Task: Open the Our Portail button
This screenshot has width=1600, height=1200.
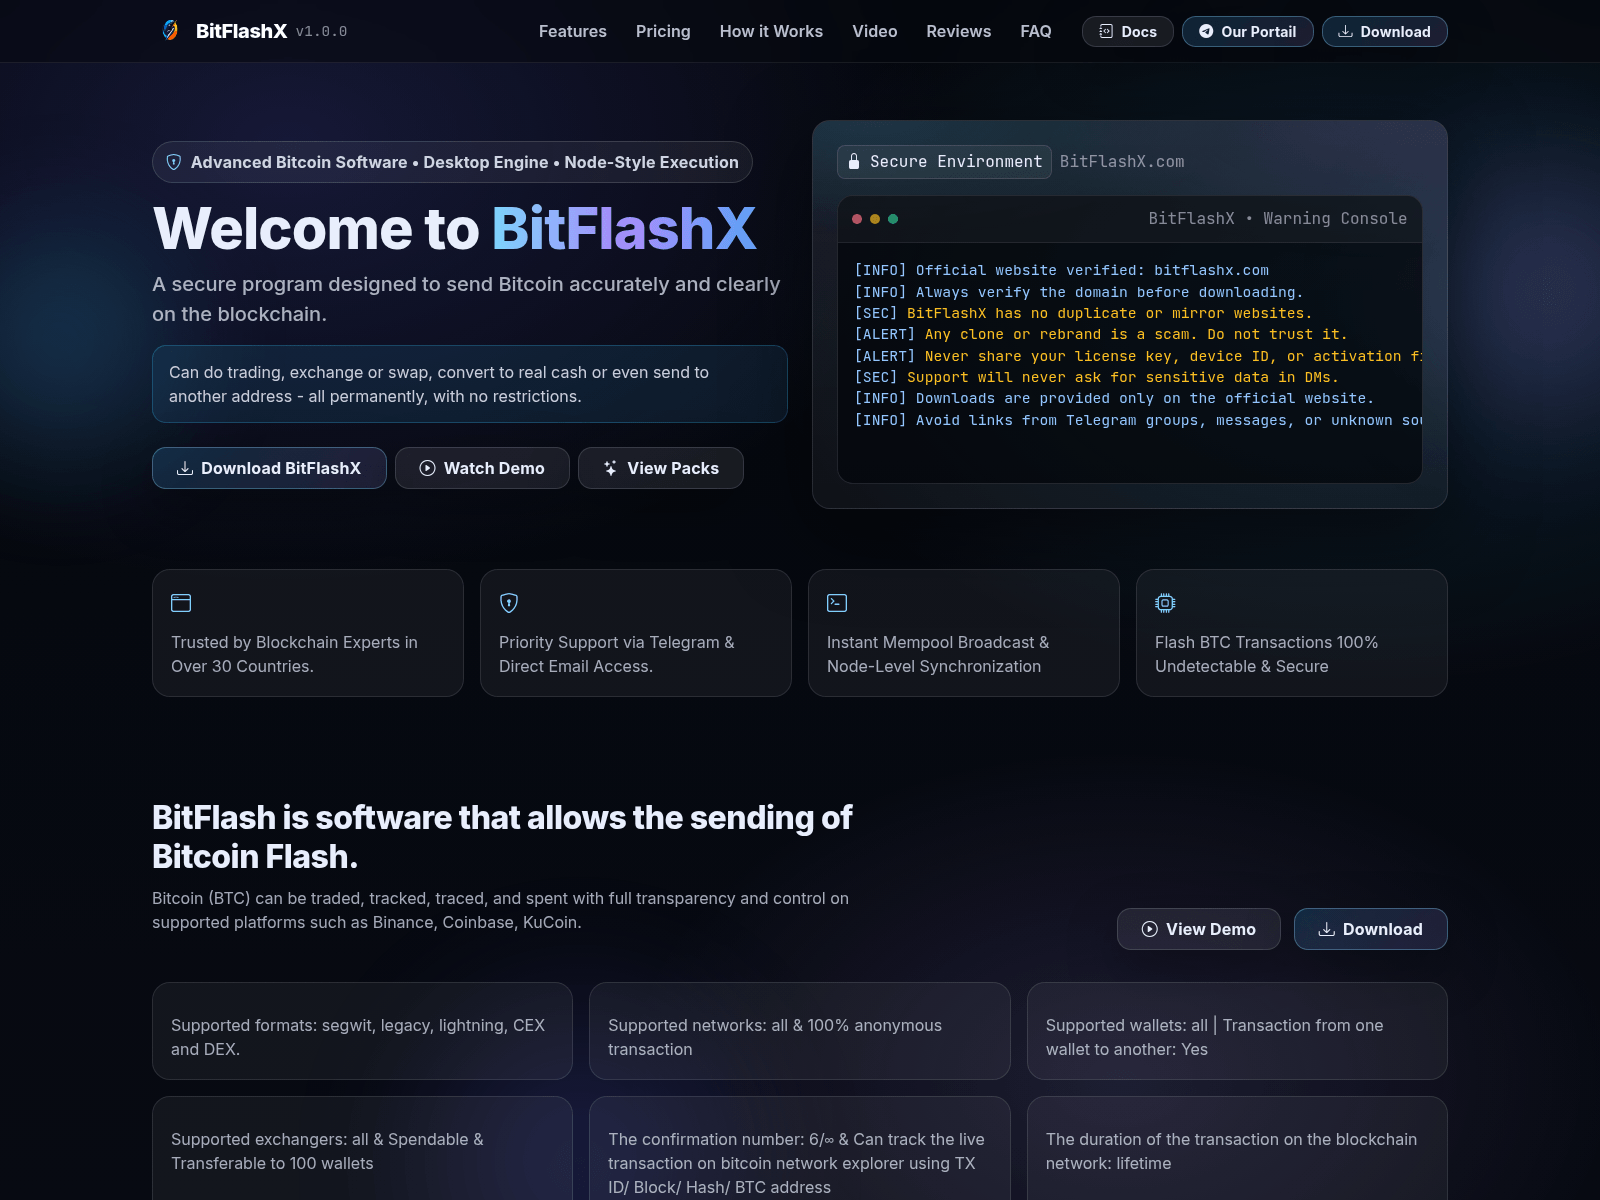Action: tap(1248, 31)
